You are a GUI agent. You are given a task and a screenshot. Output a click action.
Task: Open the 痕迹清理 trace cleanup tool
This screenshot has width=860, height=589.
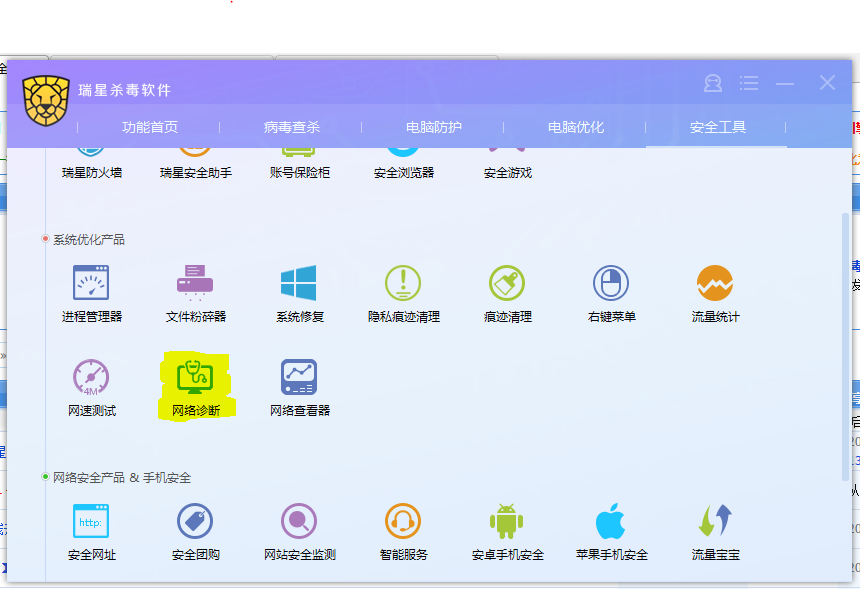507,293
